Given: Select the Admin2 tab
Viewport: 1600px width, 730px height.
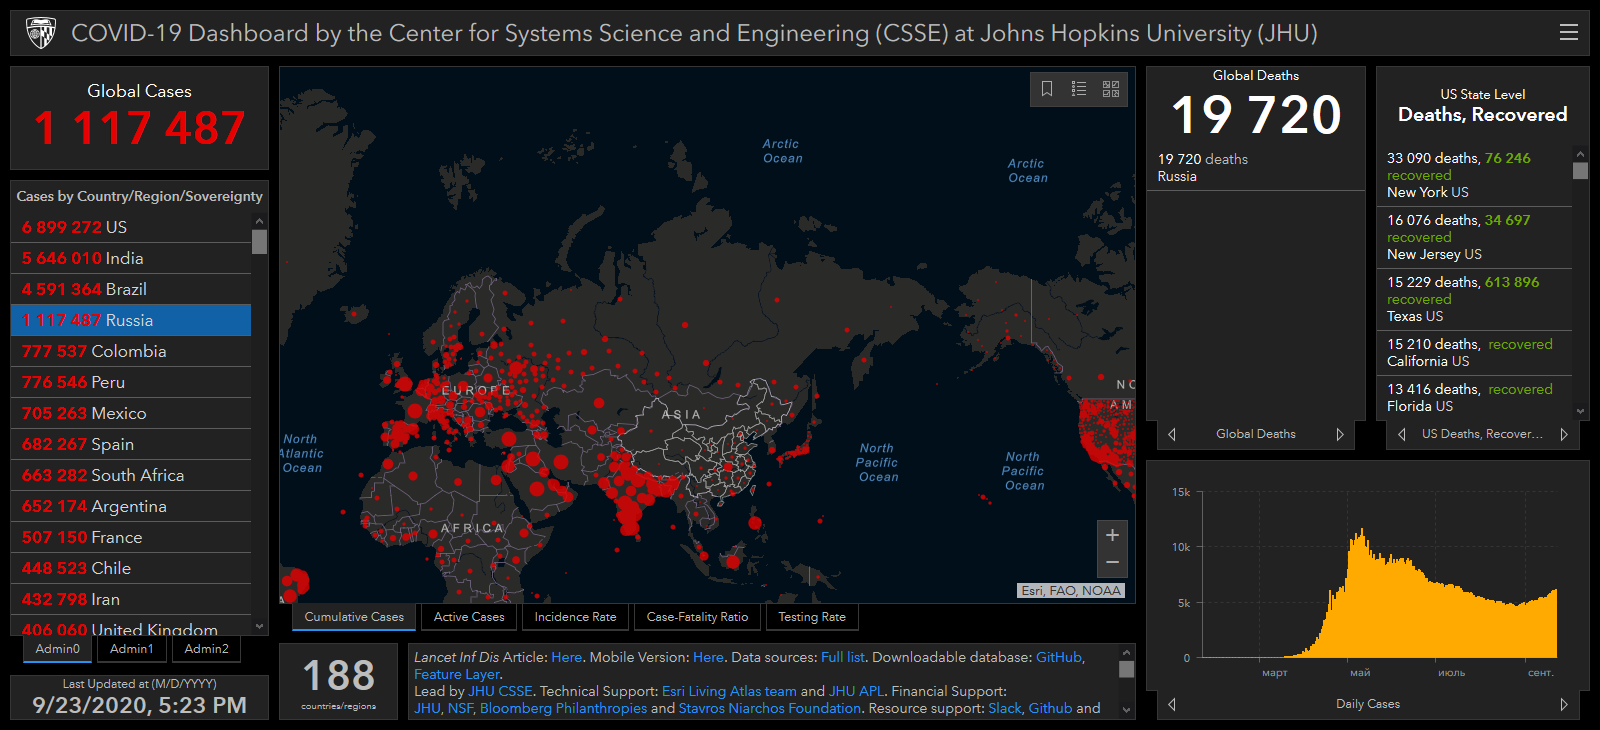Looking at the screenshot, I should [x=207, y=649].
